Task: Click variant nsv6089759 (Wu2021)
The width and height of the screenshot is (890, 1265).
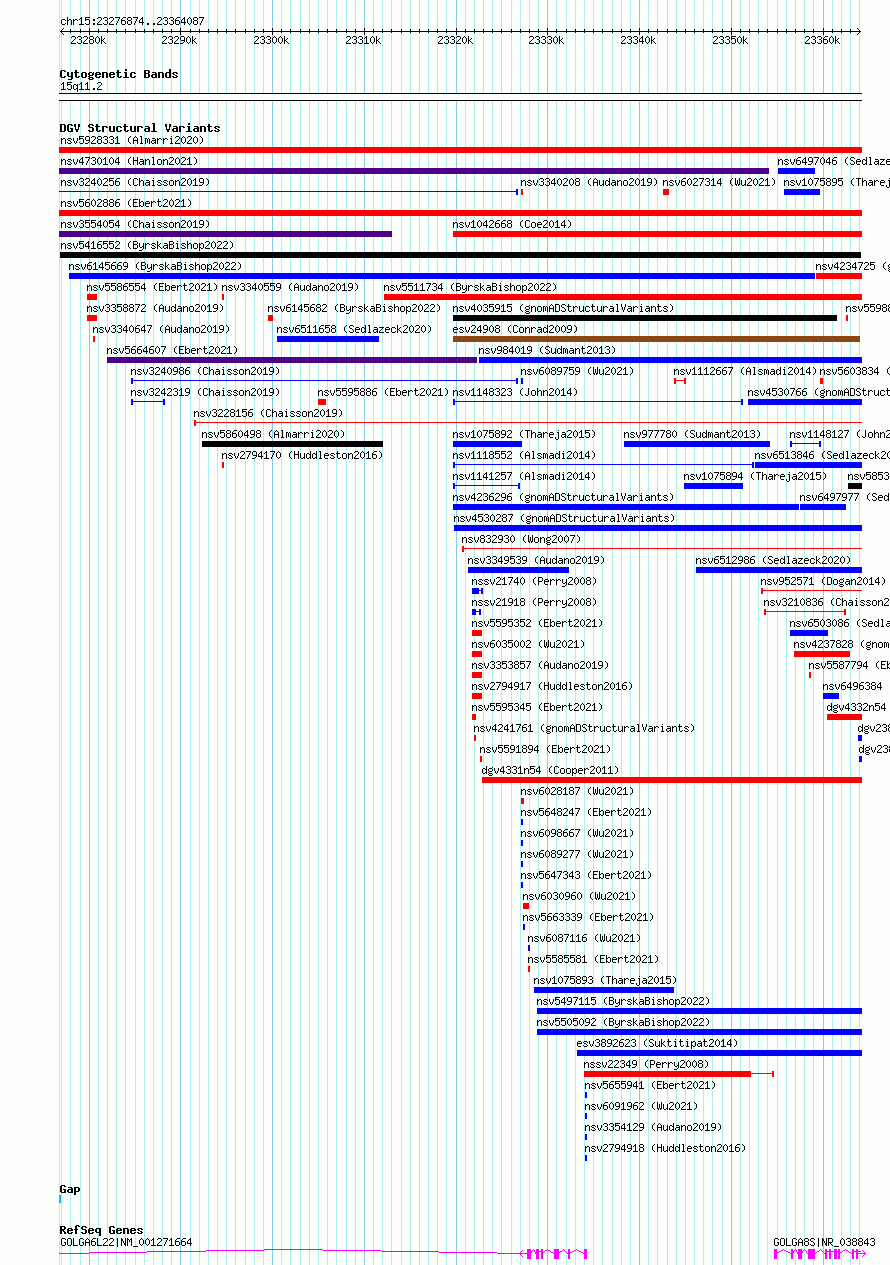Action: click(x=577, y=371)
